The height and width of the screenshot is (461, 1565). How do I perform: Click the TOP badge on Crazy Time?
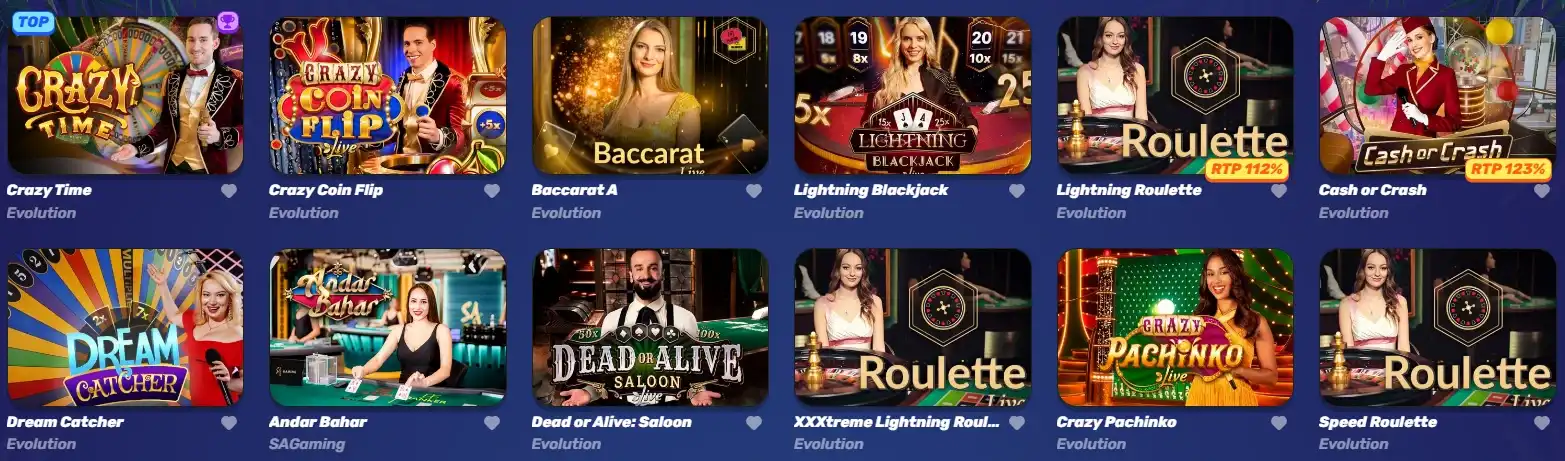point(33,21)
